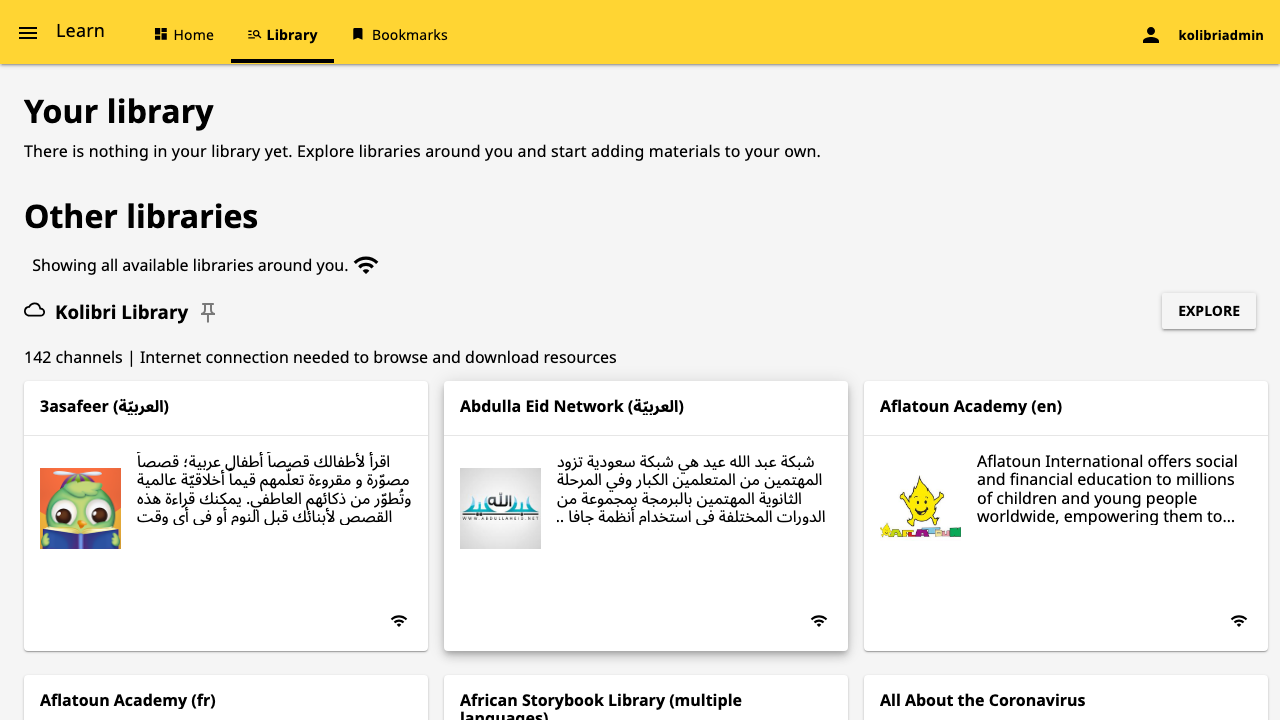This screenshot has width=1280, height=720.
Task: Click the Kolibri Library name
Action: pos(121,312)
